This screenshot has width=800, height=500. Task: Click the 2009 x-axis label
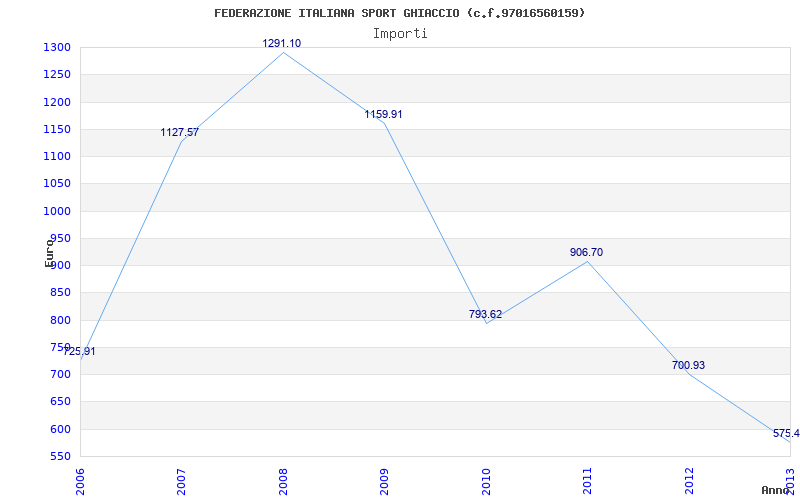(x=384, y=481)
